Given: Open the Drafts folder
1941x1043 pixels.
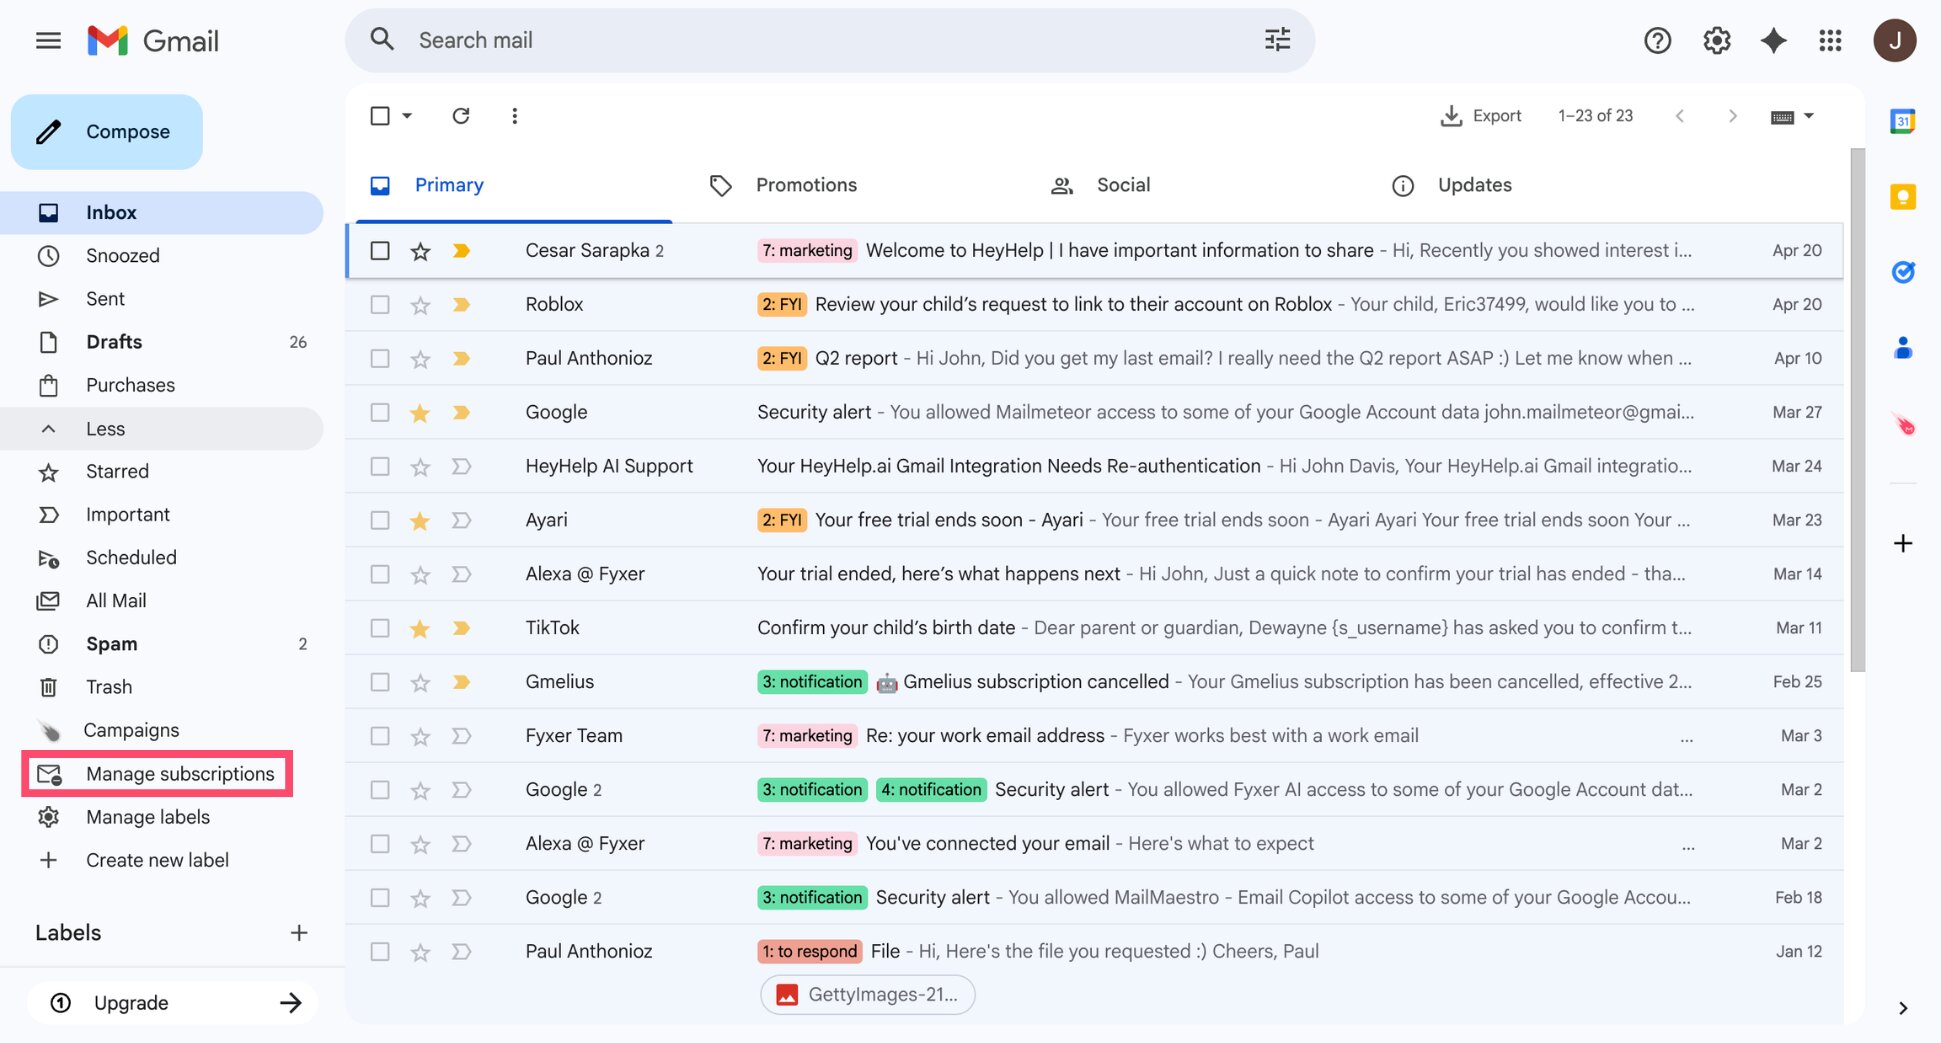Looking at the screenshot, I should pos(161,342).
